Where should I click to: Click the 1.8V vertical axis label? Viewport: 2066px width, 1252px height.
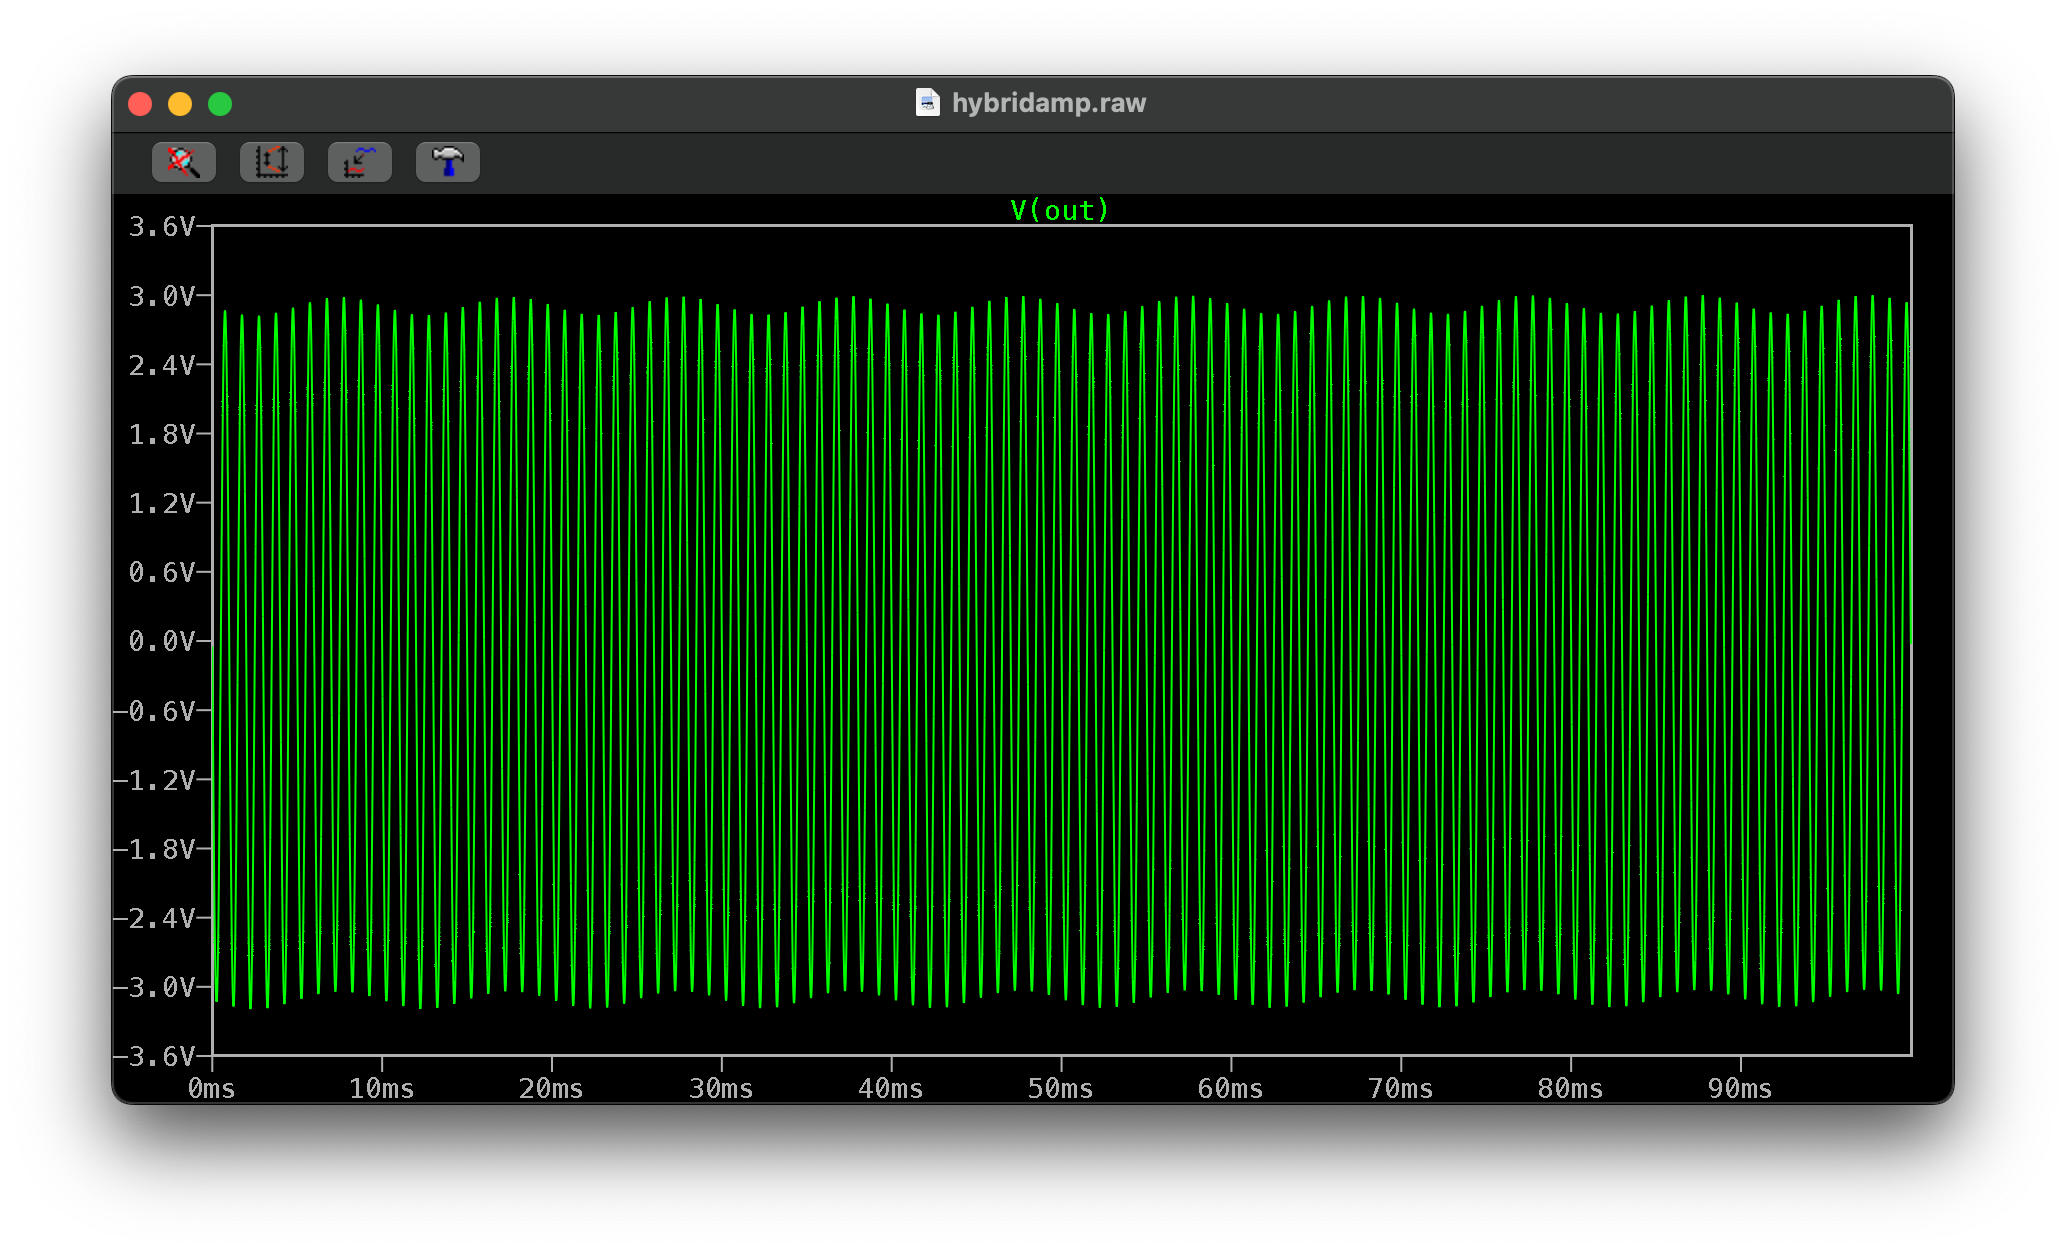point(161,434)
